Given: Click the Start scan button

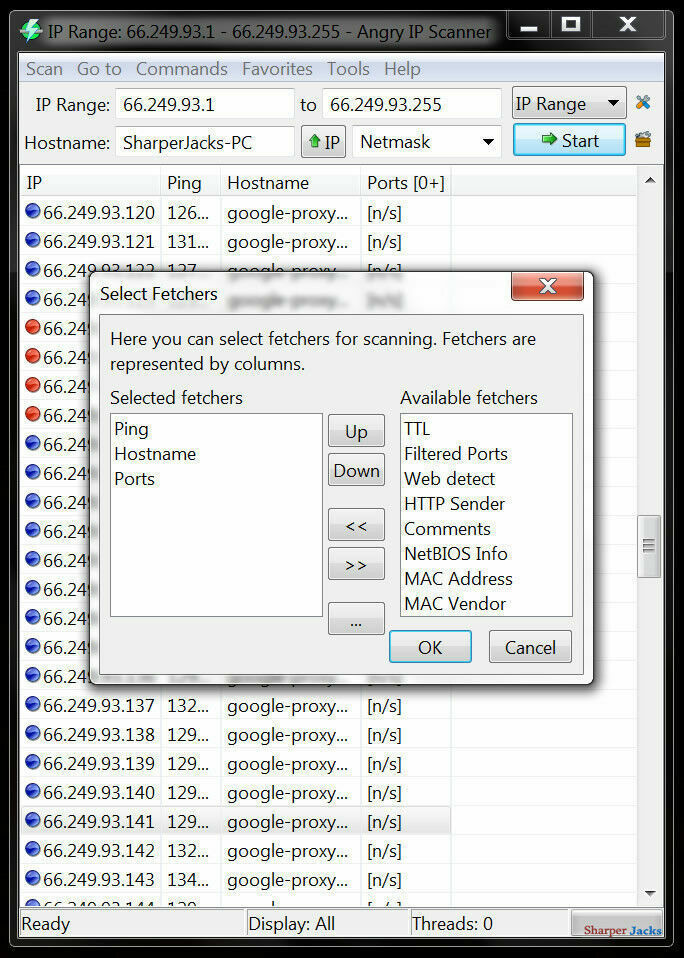Looking at the screenshot, I should 569,140.
